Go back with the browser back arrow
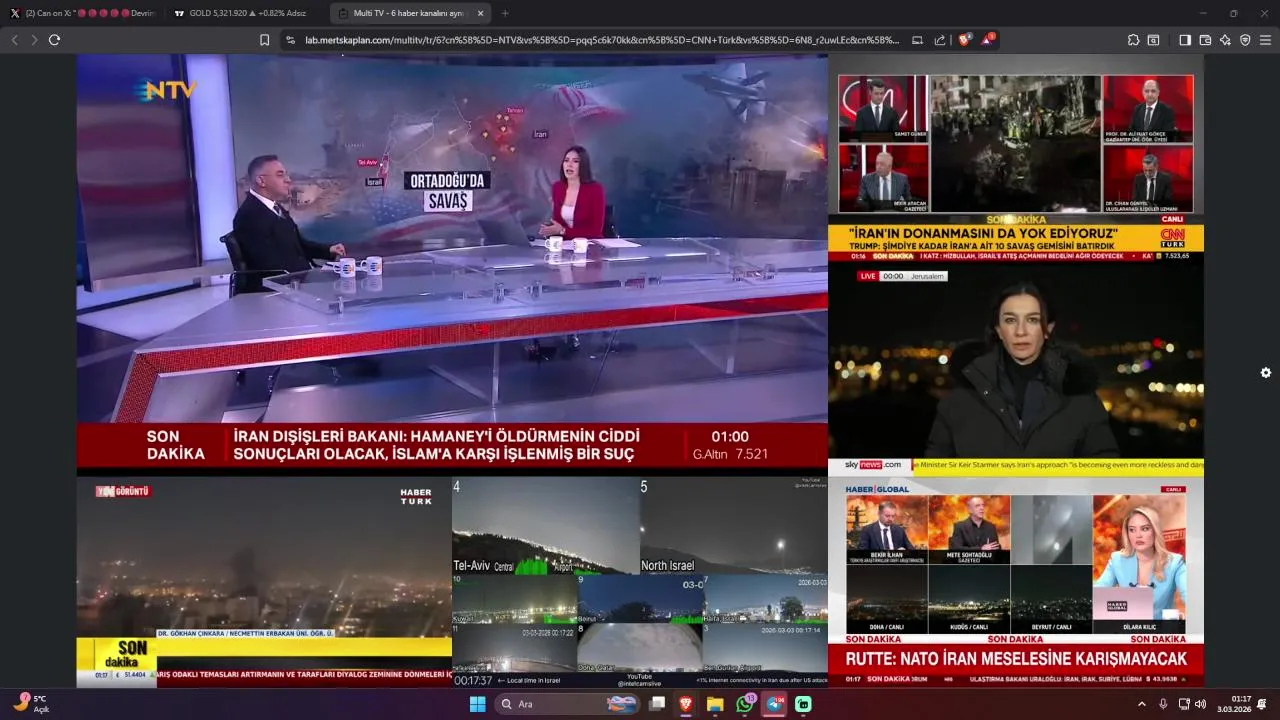 (x=14, y=40)
